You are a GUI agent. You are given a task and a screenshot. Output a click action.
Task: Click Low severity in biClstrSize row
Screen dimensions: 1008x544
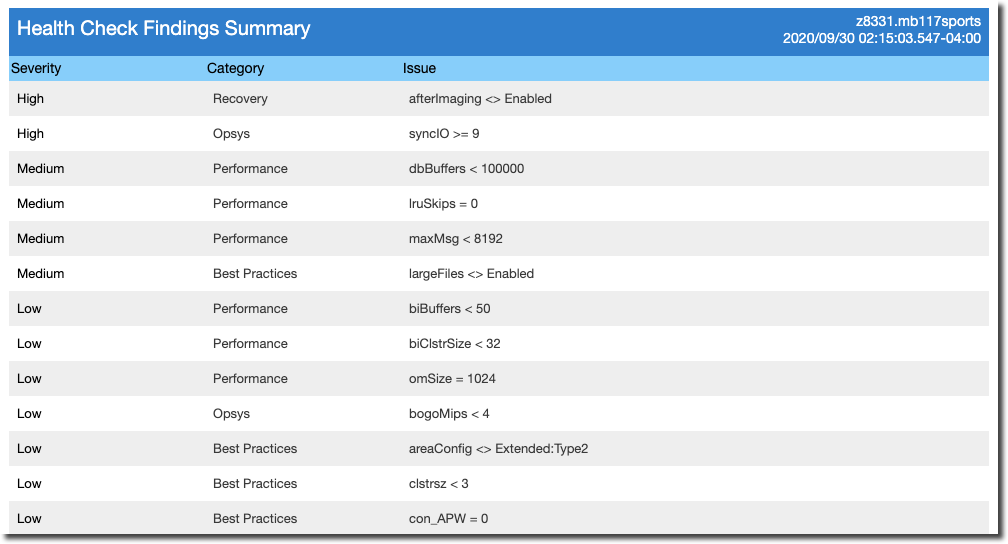29,343
